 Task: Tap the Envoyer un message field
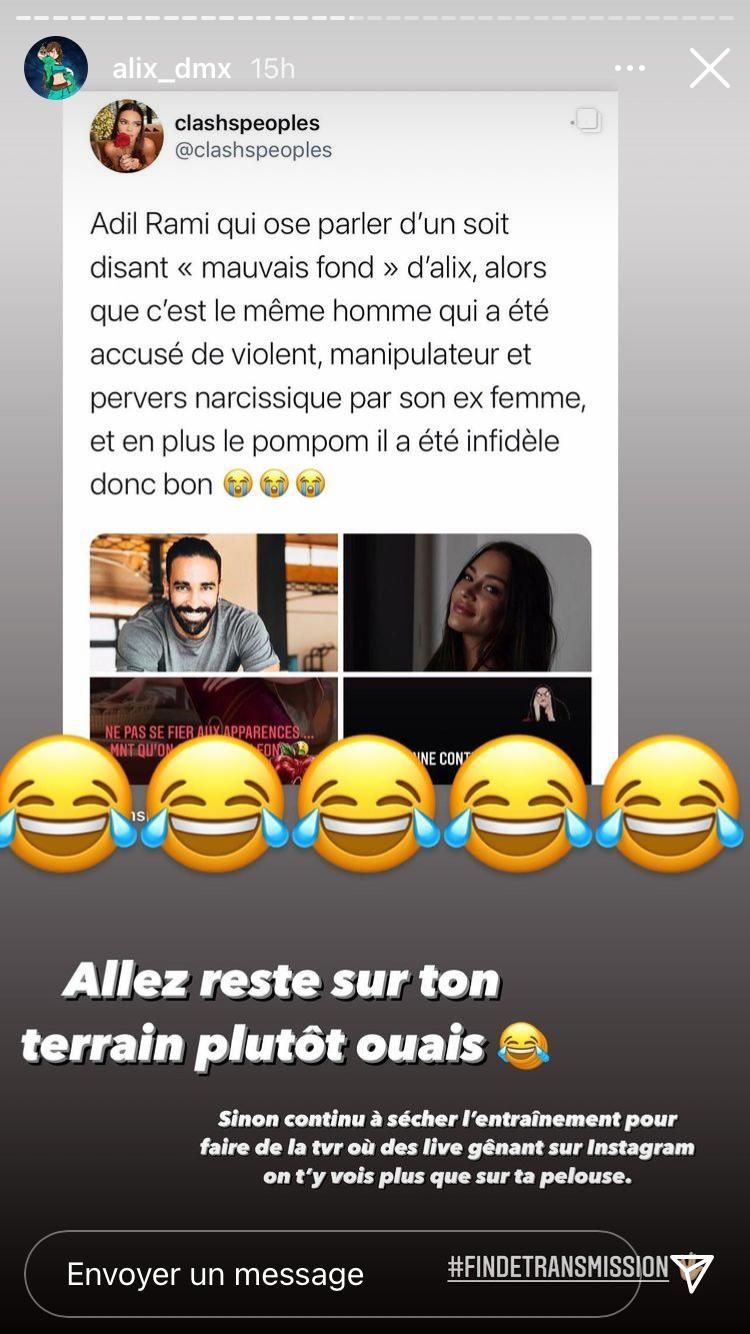pyautogui.click(x=332, y=1273)
